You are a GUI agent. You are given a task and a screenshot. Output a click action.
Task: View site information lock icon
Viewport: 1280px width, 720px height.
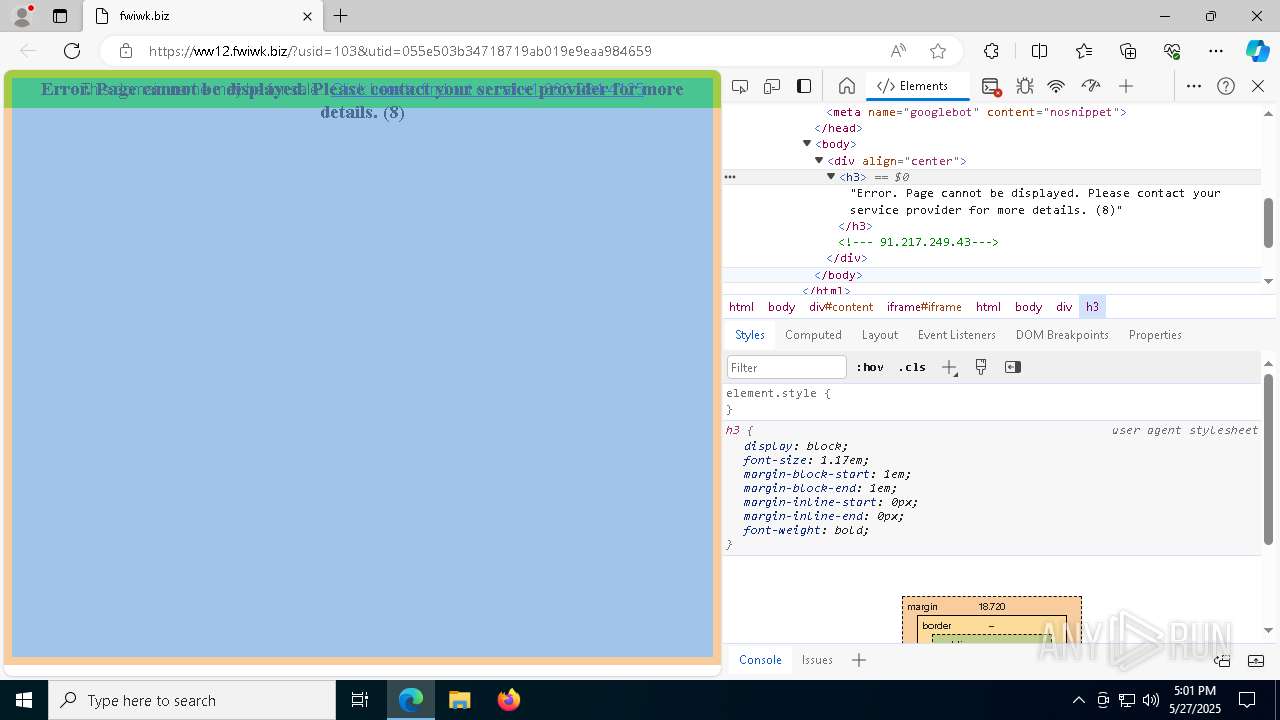coord(125,51)
